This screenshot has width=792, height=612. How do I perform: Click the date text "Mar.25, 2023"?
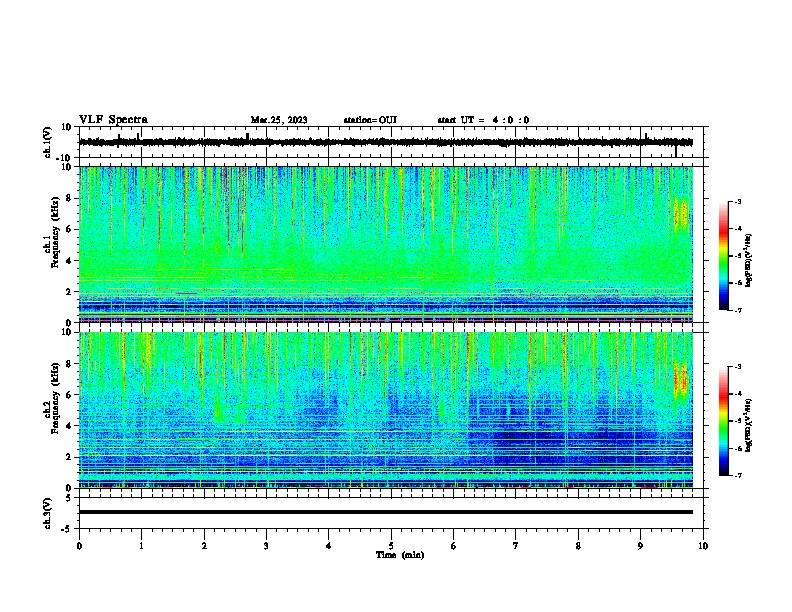(x=279, y=120)
